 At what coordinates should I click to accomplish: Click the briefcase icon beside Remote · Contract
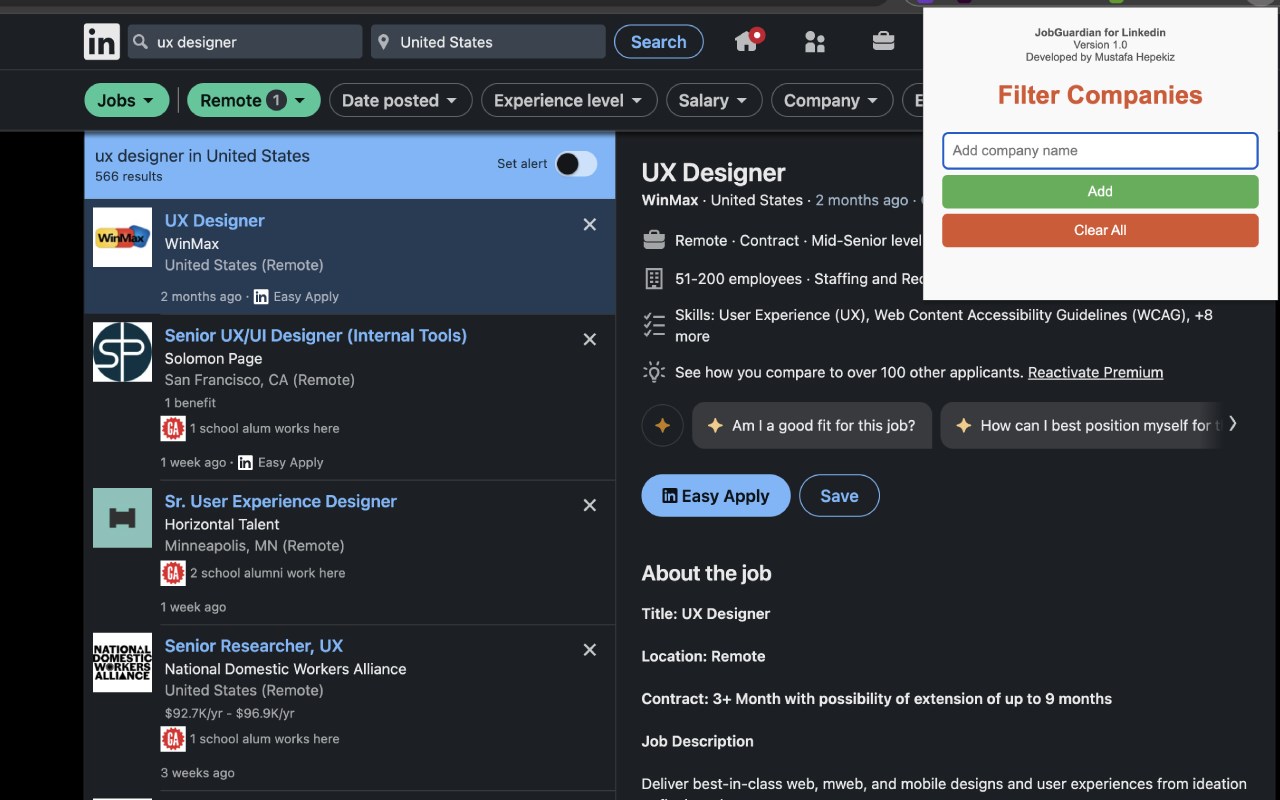pyautogui.click(x=654, y=240)
